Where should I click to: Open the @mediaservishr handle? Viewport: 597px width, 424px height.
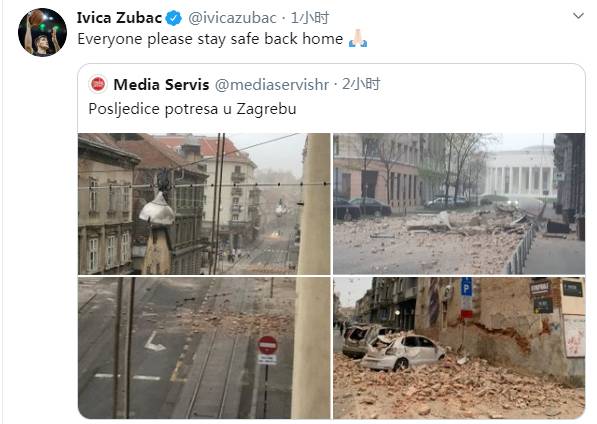(x=272, y=84)
